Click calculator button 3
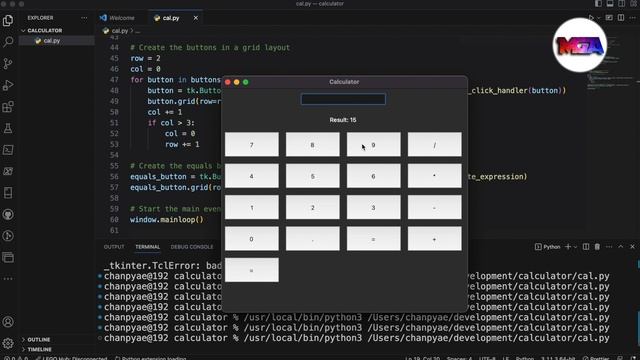Screen dimensions: 640x360 pyautogui.click(x=373, y=207)
